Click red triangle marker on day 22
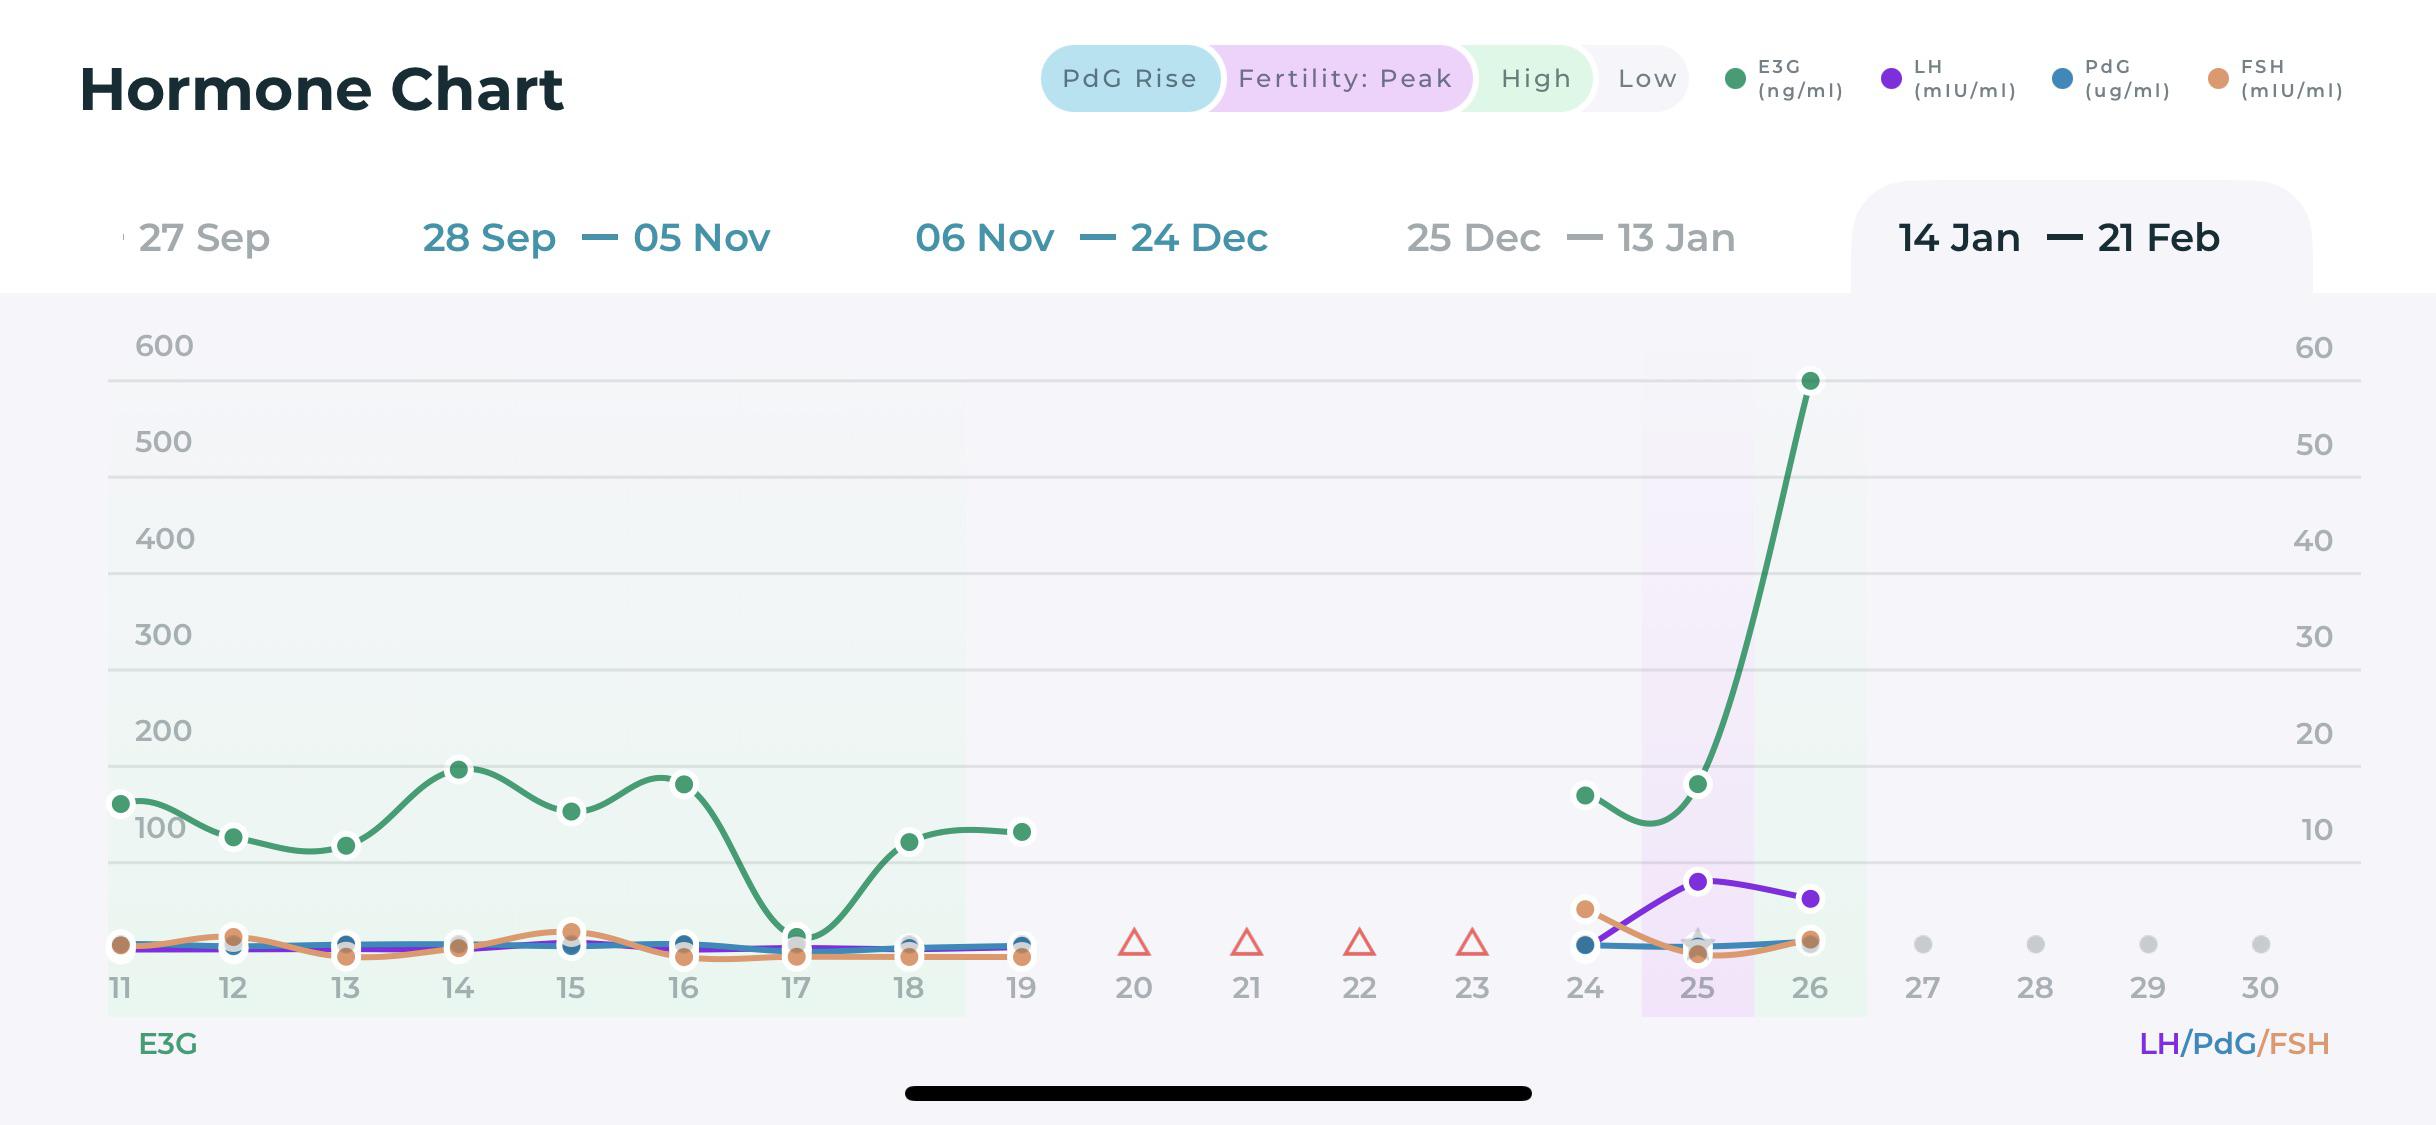 (1359, 943)
